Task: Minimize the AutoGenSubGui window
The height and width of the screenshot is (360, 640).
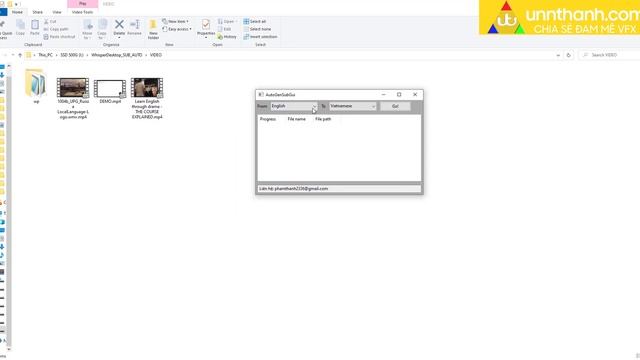Action: (383, 95)
